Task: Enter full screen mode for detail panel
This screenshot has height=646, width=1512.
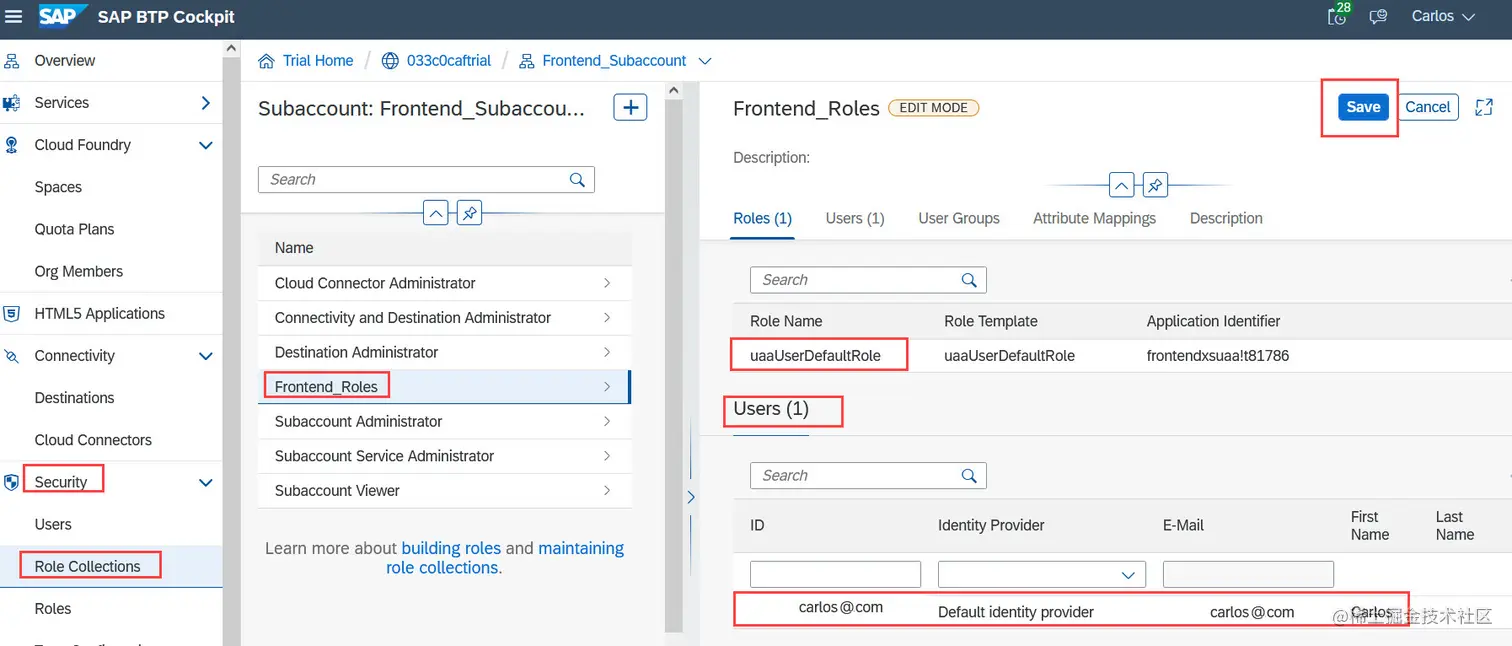Action: point(1484,107)
